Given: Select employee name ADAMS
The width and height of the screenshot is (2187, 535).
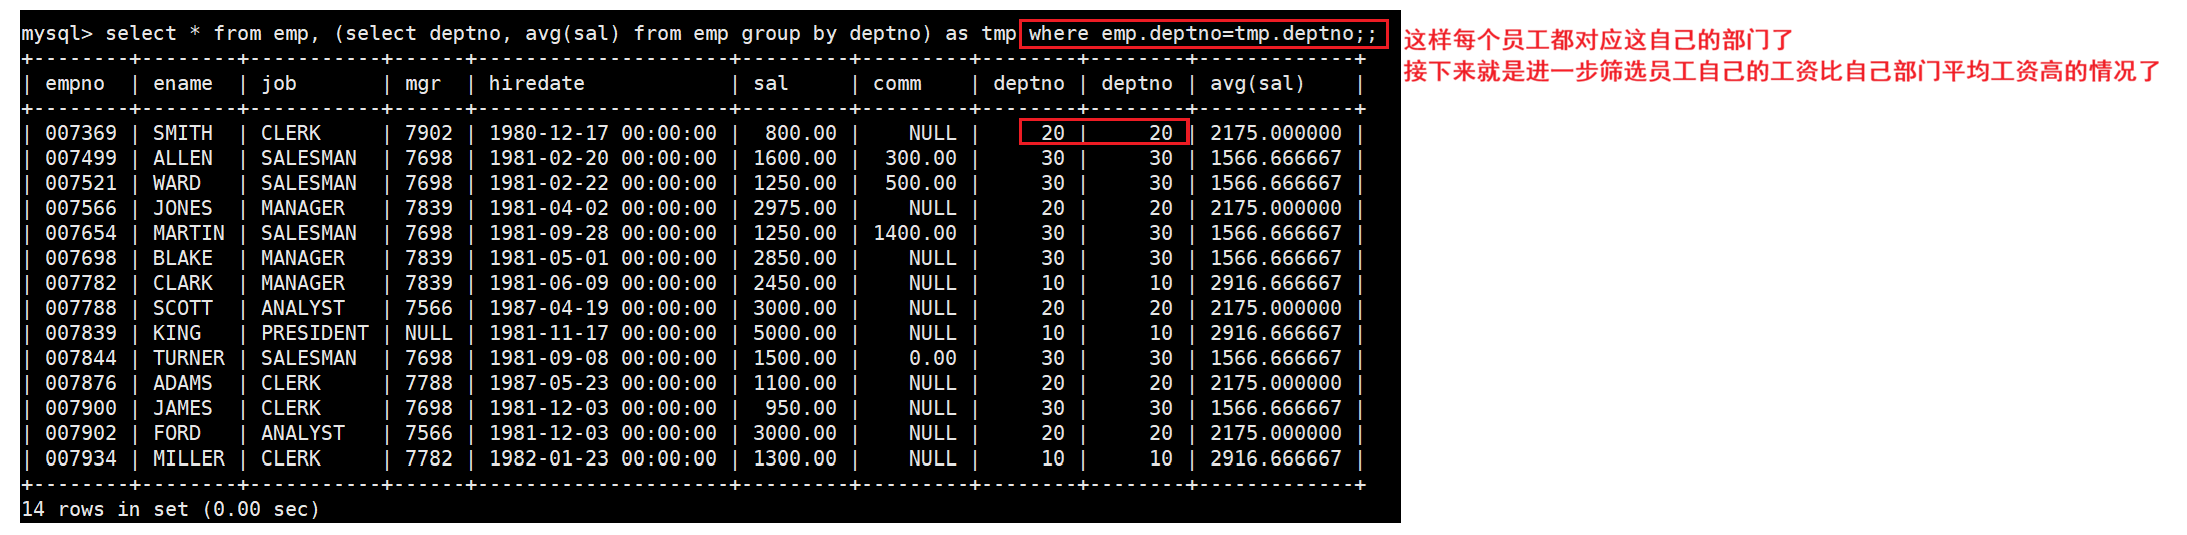Looking at the screenshot, I should 182,383.
